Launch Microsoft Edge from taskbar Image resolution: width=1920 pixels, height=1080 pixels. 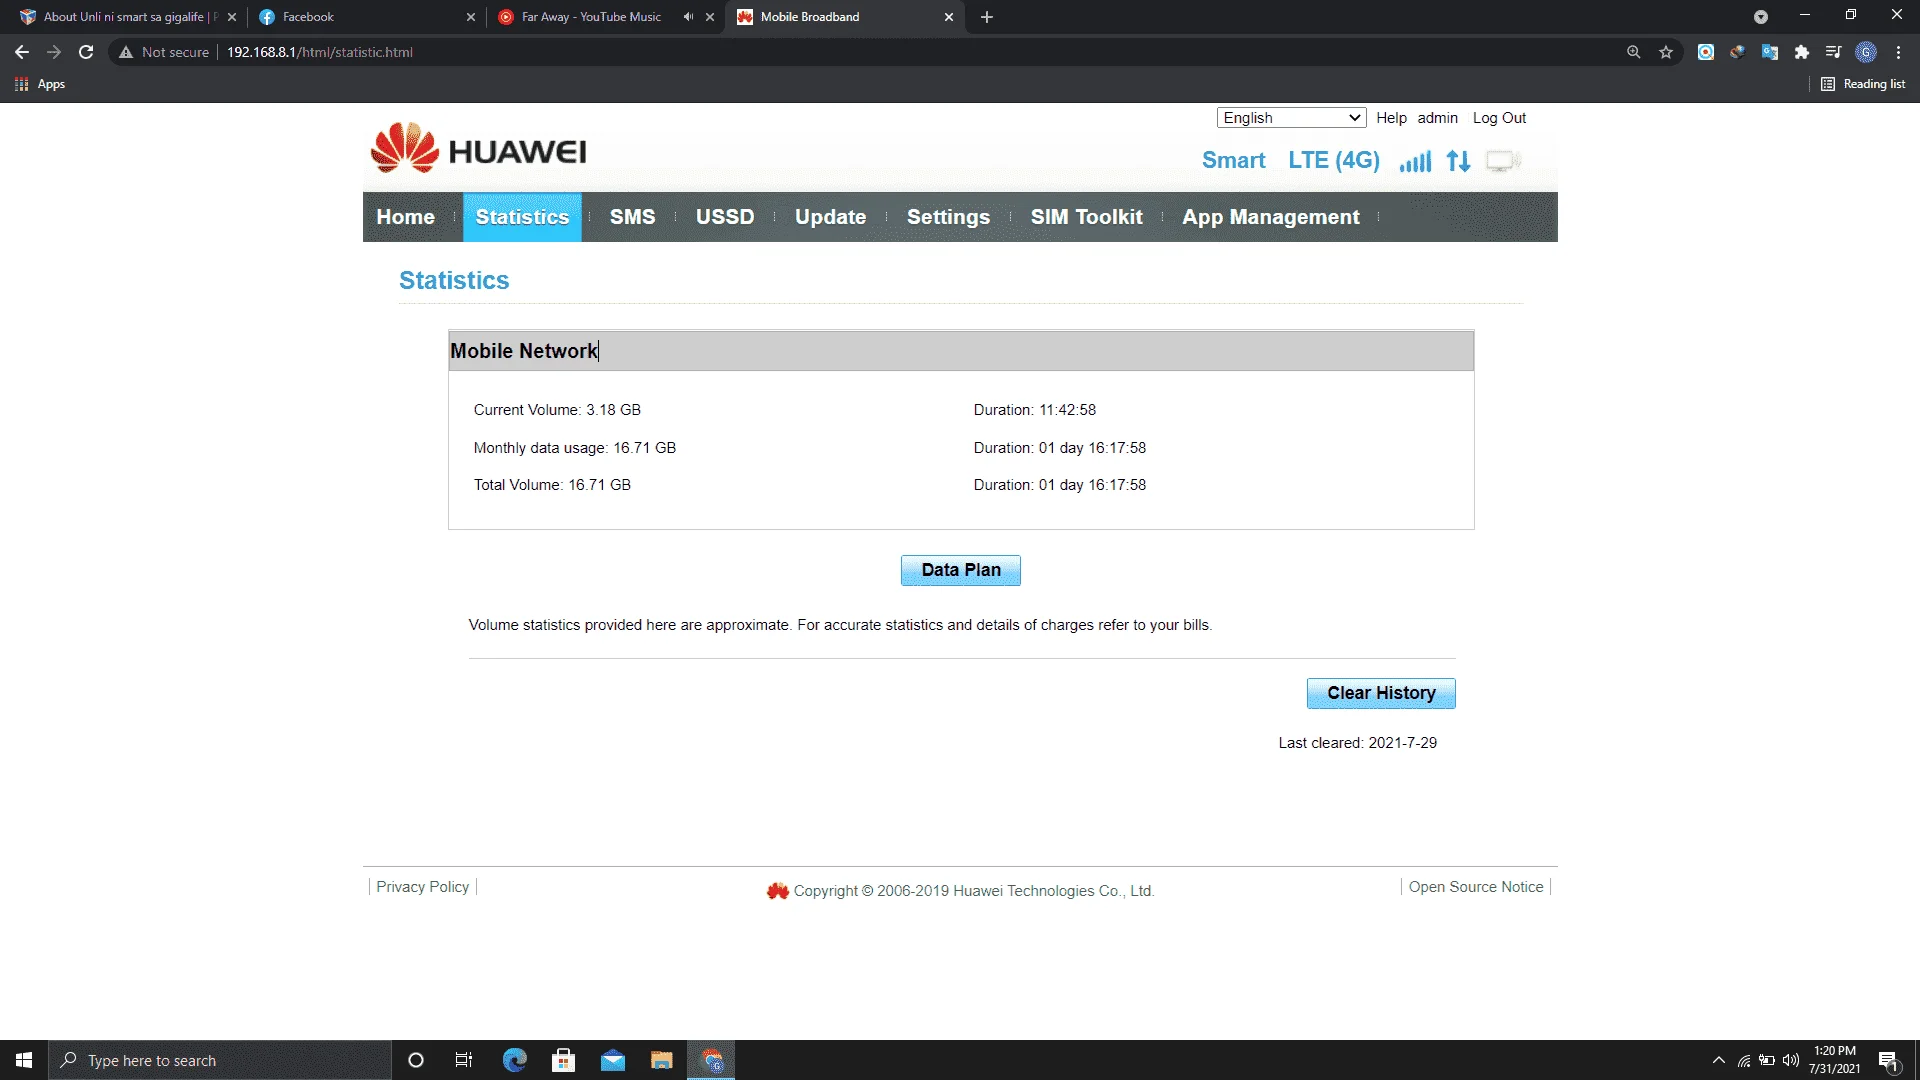point(514,1060)
